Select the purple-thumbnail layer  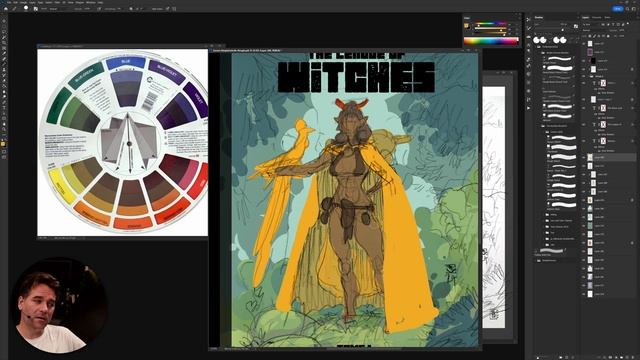click(590, 52)
